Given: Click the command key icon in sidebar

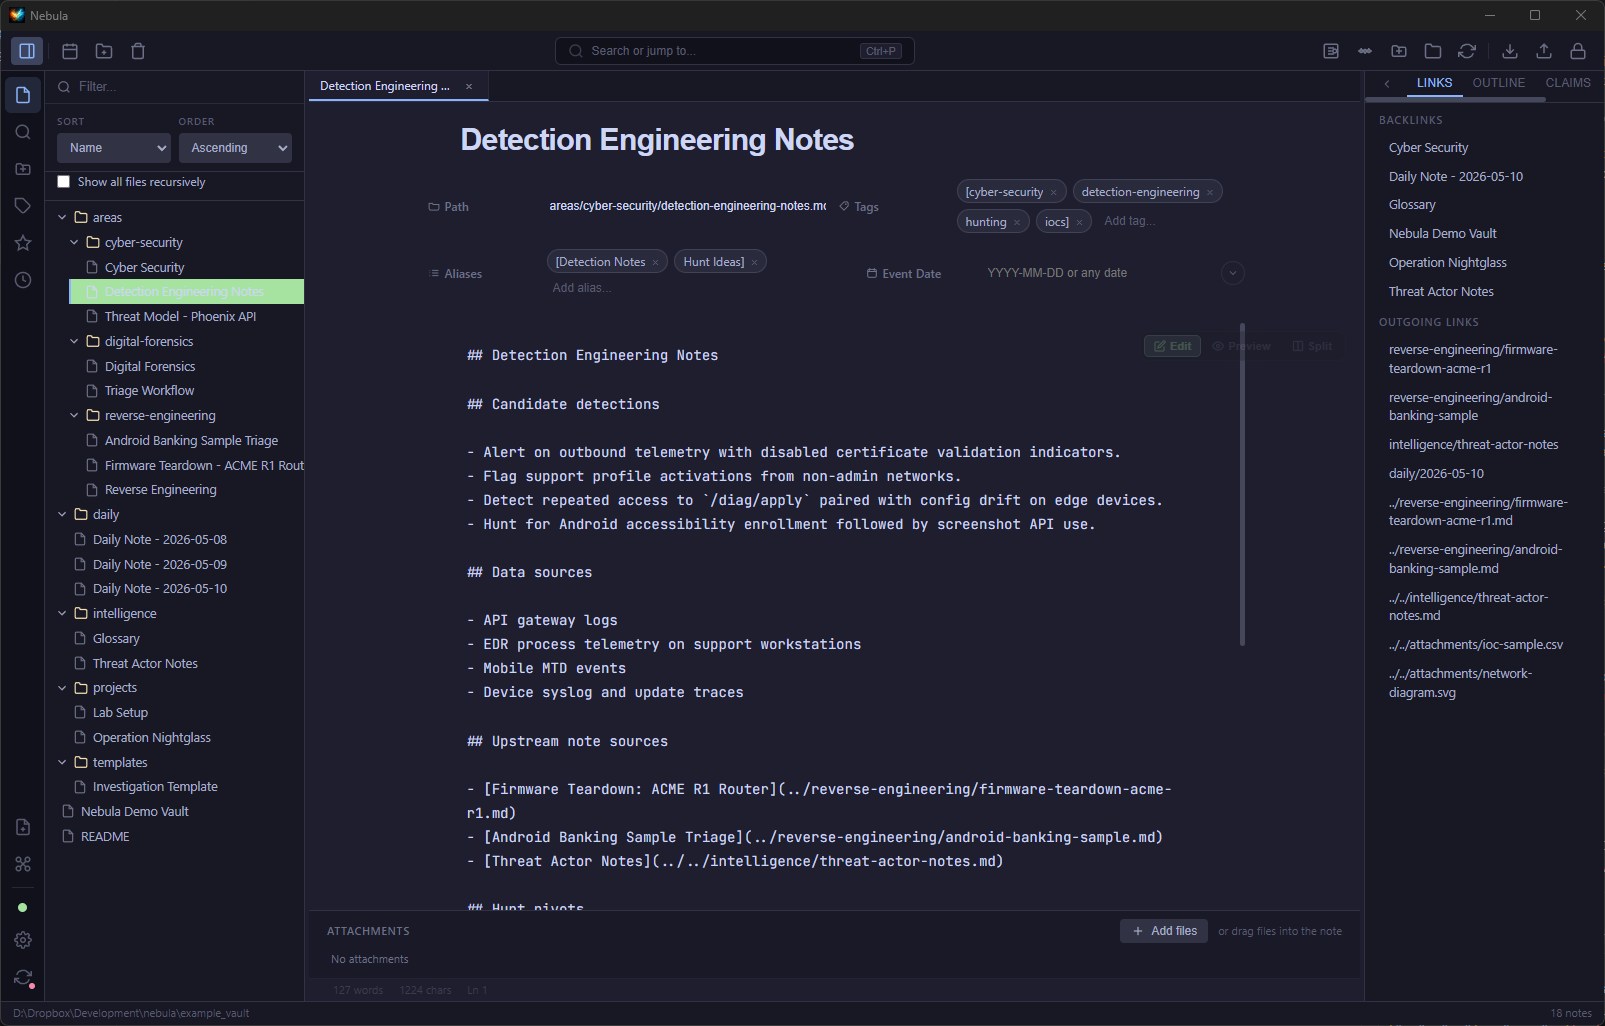Looking at the screenshot, I should pos(23,864).
